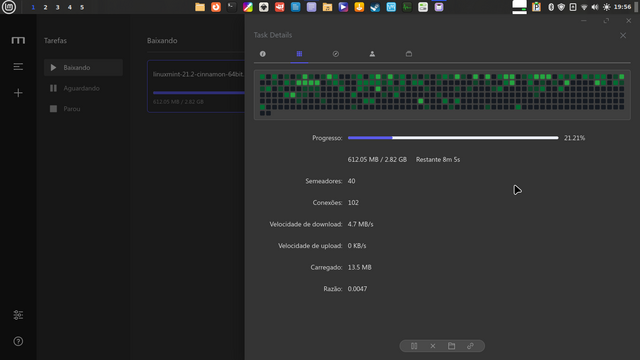
Task: Pause the task from bottom action bar
Action: click(x=414, y=346)
